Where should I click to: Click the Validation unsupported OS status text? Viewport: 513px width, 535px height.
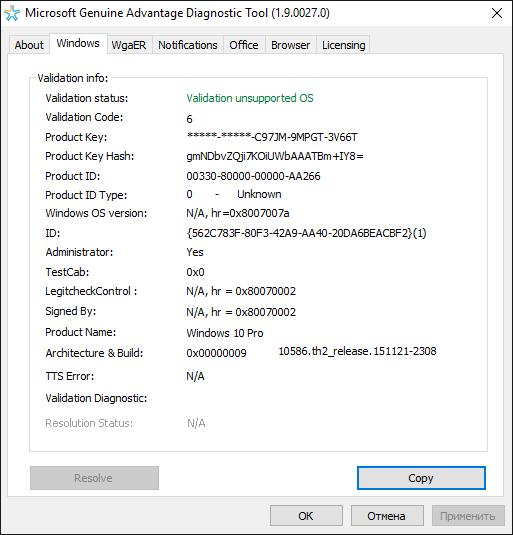[250, 98]
